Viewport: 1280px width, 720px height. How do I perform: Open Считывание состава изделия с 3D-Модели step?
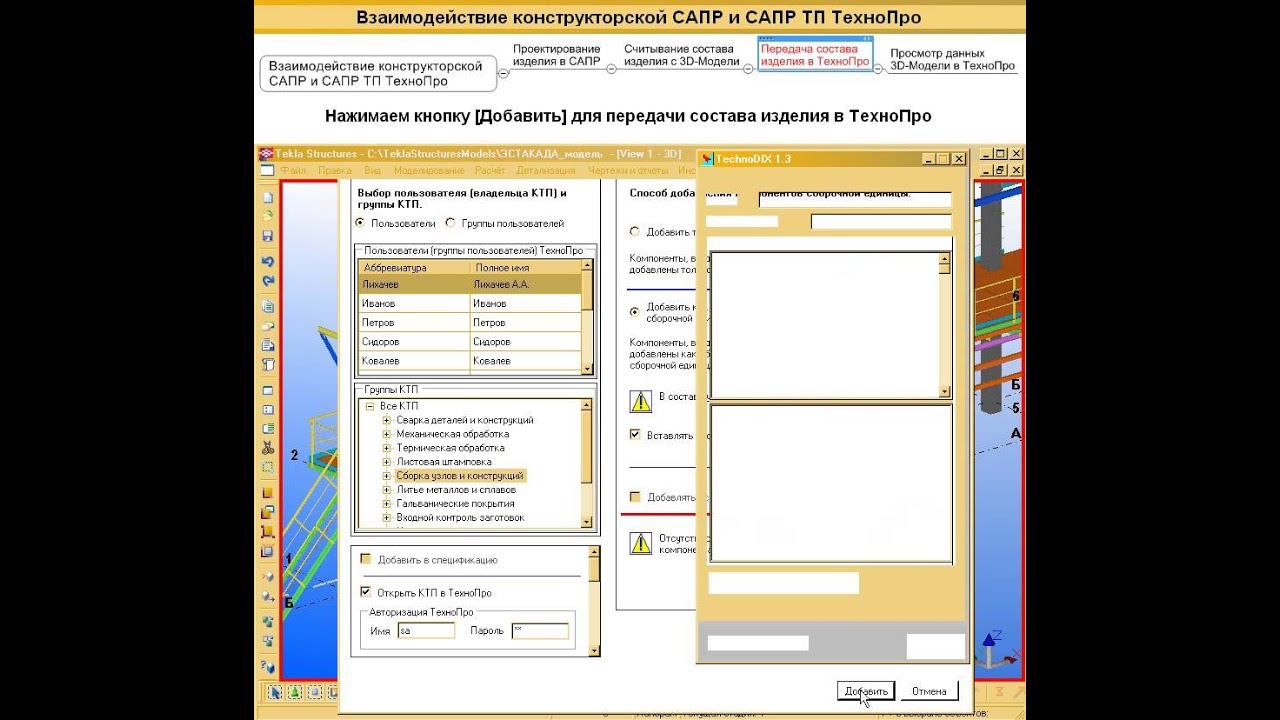[682, 55]
